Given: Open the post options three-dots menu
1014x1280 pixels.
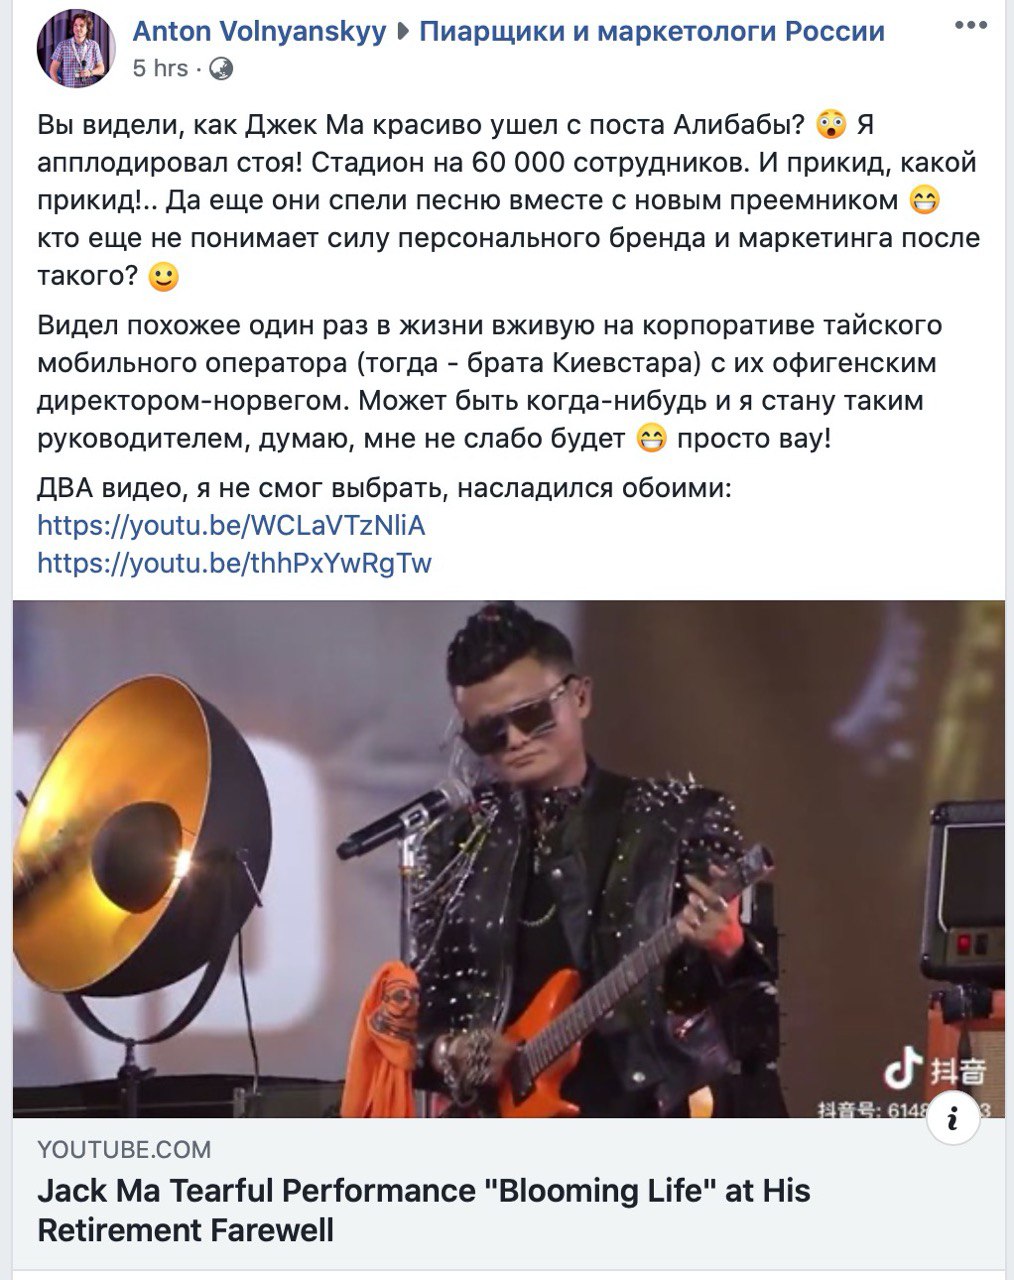Looking at the screenshot, I should [970, 25].
